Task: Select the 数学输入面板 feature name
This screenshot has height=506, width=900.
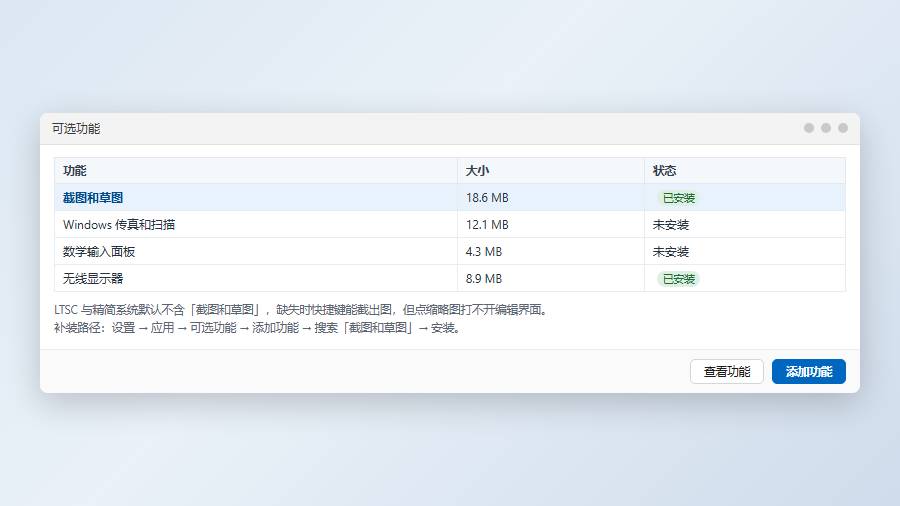Action: tap(99, 251)
